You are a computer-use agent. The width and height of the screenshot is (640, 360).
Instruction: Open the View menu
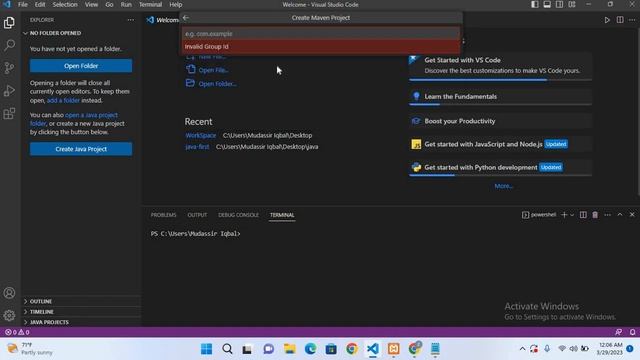click(91, 4)
